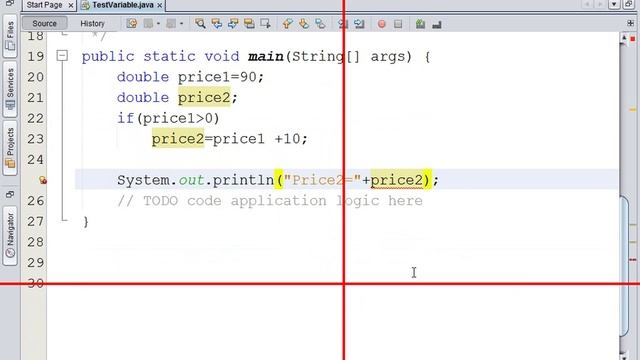Click the editor vertical scrollbar thumb
The image size is (640, 360).
pos(624,266)
